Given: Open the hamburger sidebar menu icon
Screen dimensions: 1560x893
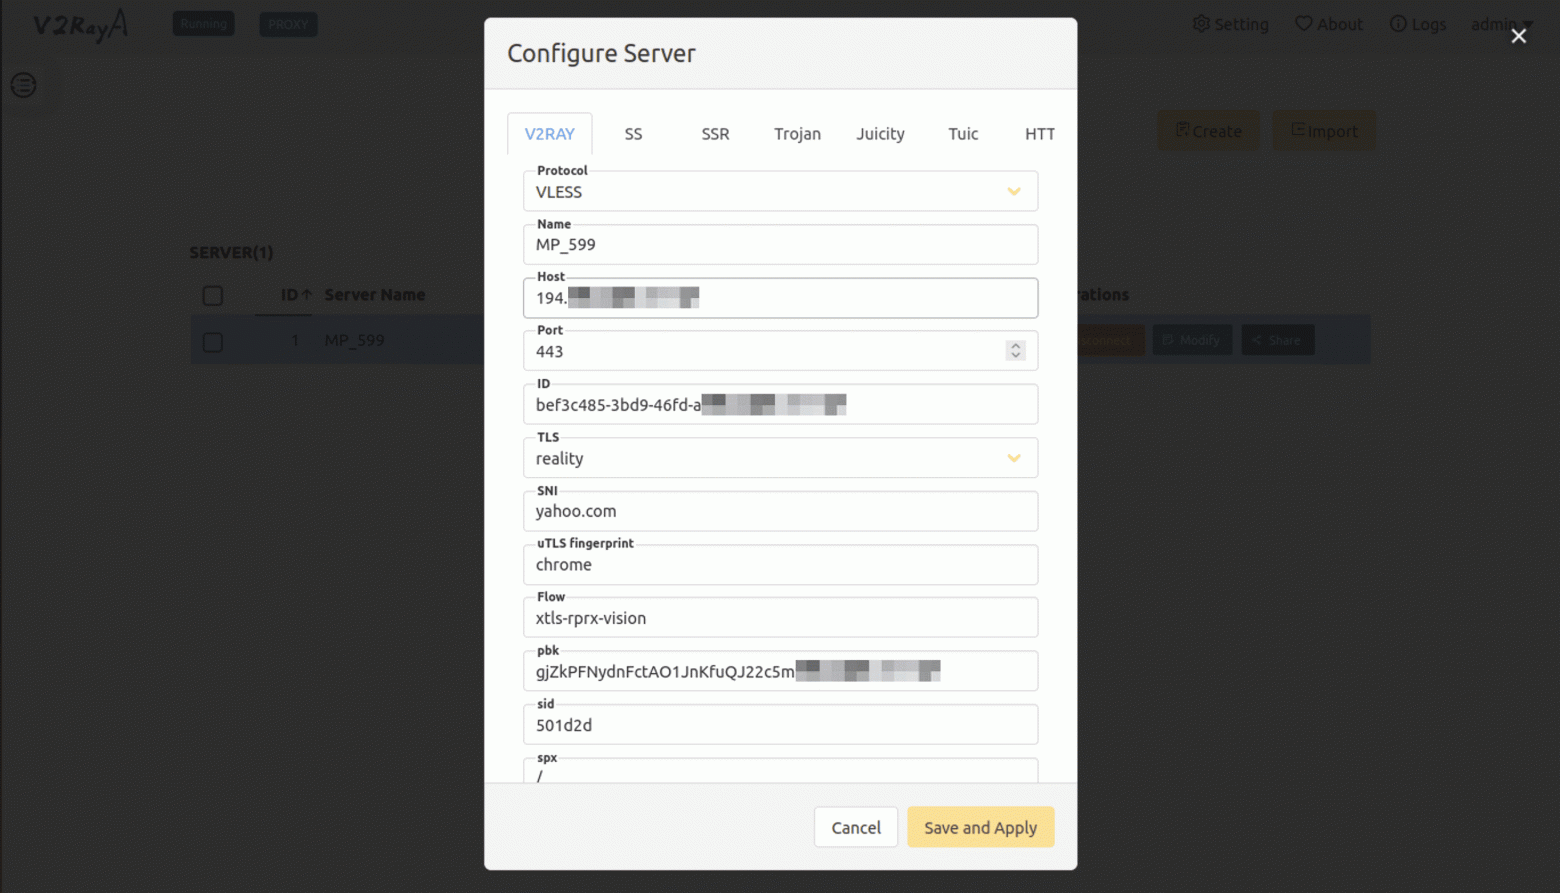Looking at the screenshot, I should 24,86.
